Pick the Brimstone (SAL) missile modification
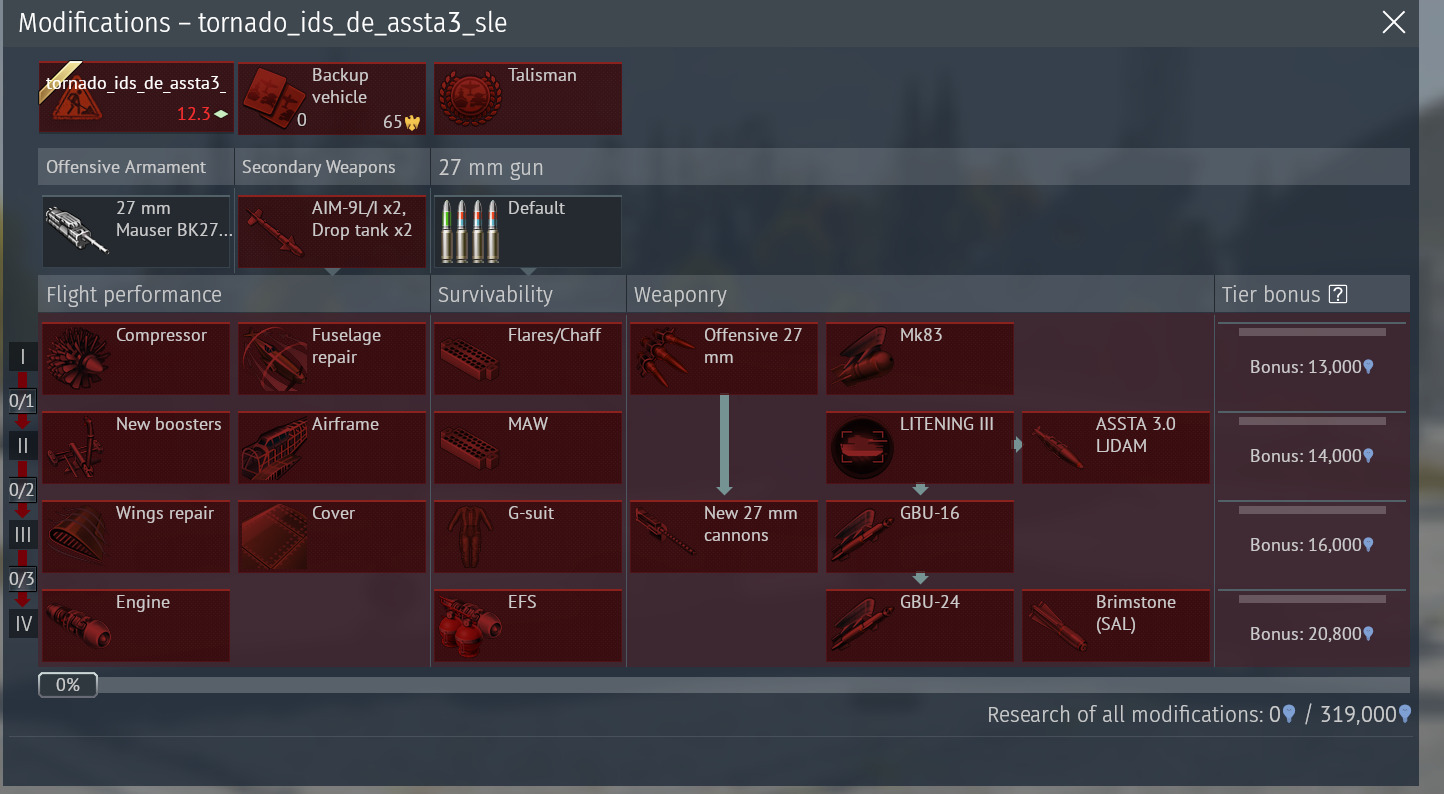 [x=1115, y=625]
